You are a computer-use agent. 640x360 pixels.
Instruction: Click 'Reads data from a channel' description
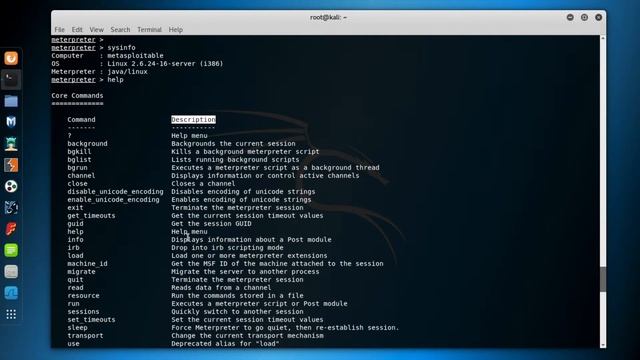(221, 288)
